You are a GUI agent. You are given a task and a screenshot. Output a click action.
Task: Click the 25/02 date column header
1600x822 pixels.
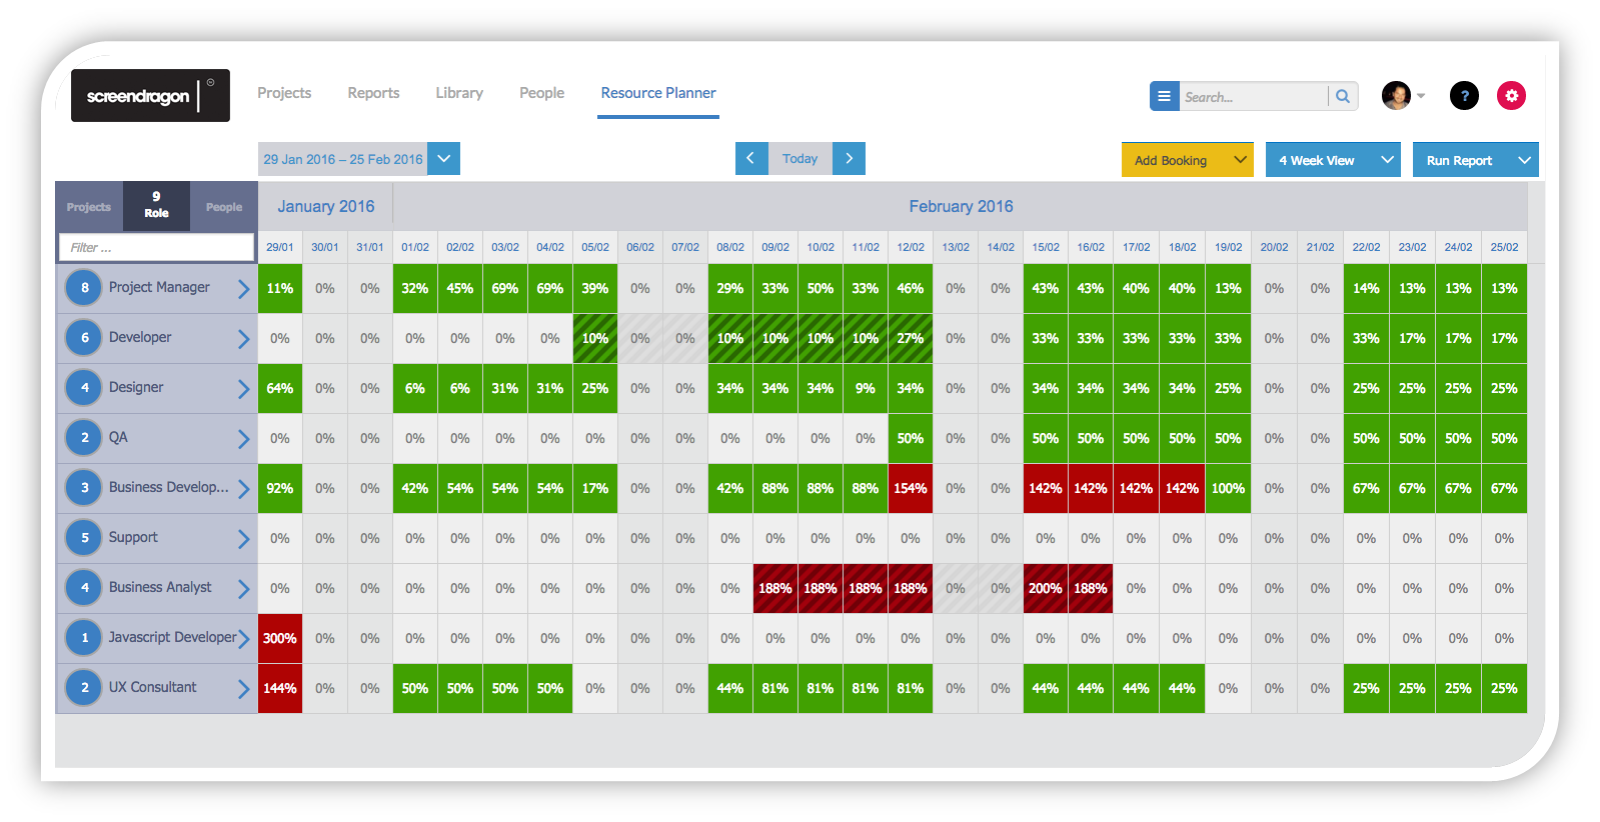tap(1504, 247)
